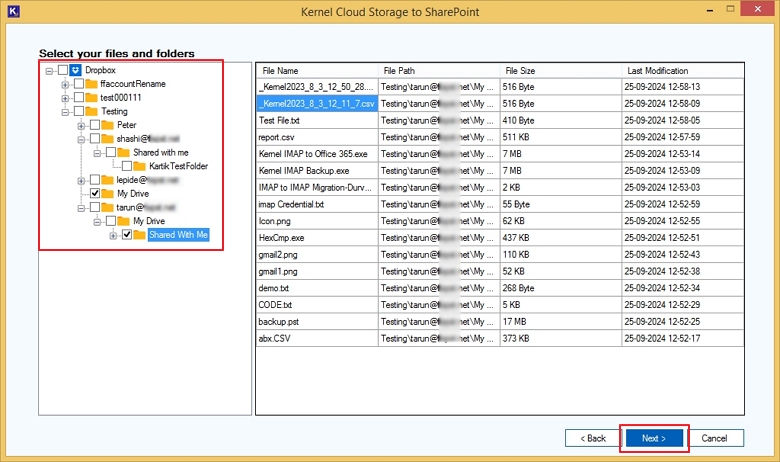Select the My Drive label under tarun

[x=149, y=221]
